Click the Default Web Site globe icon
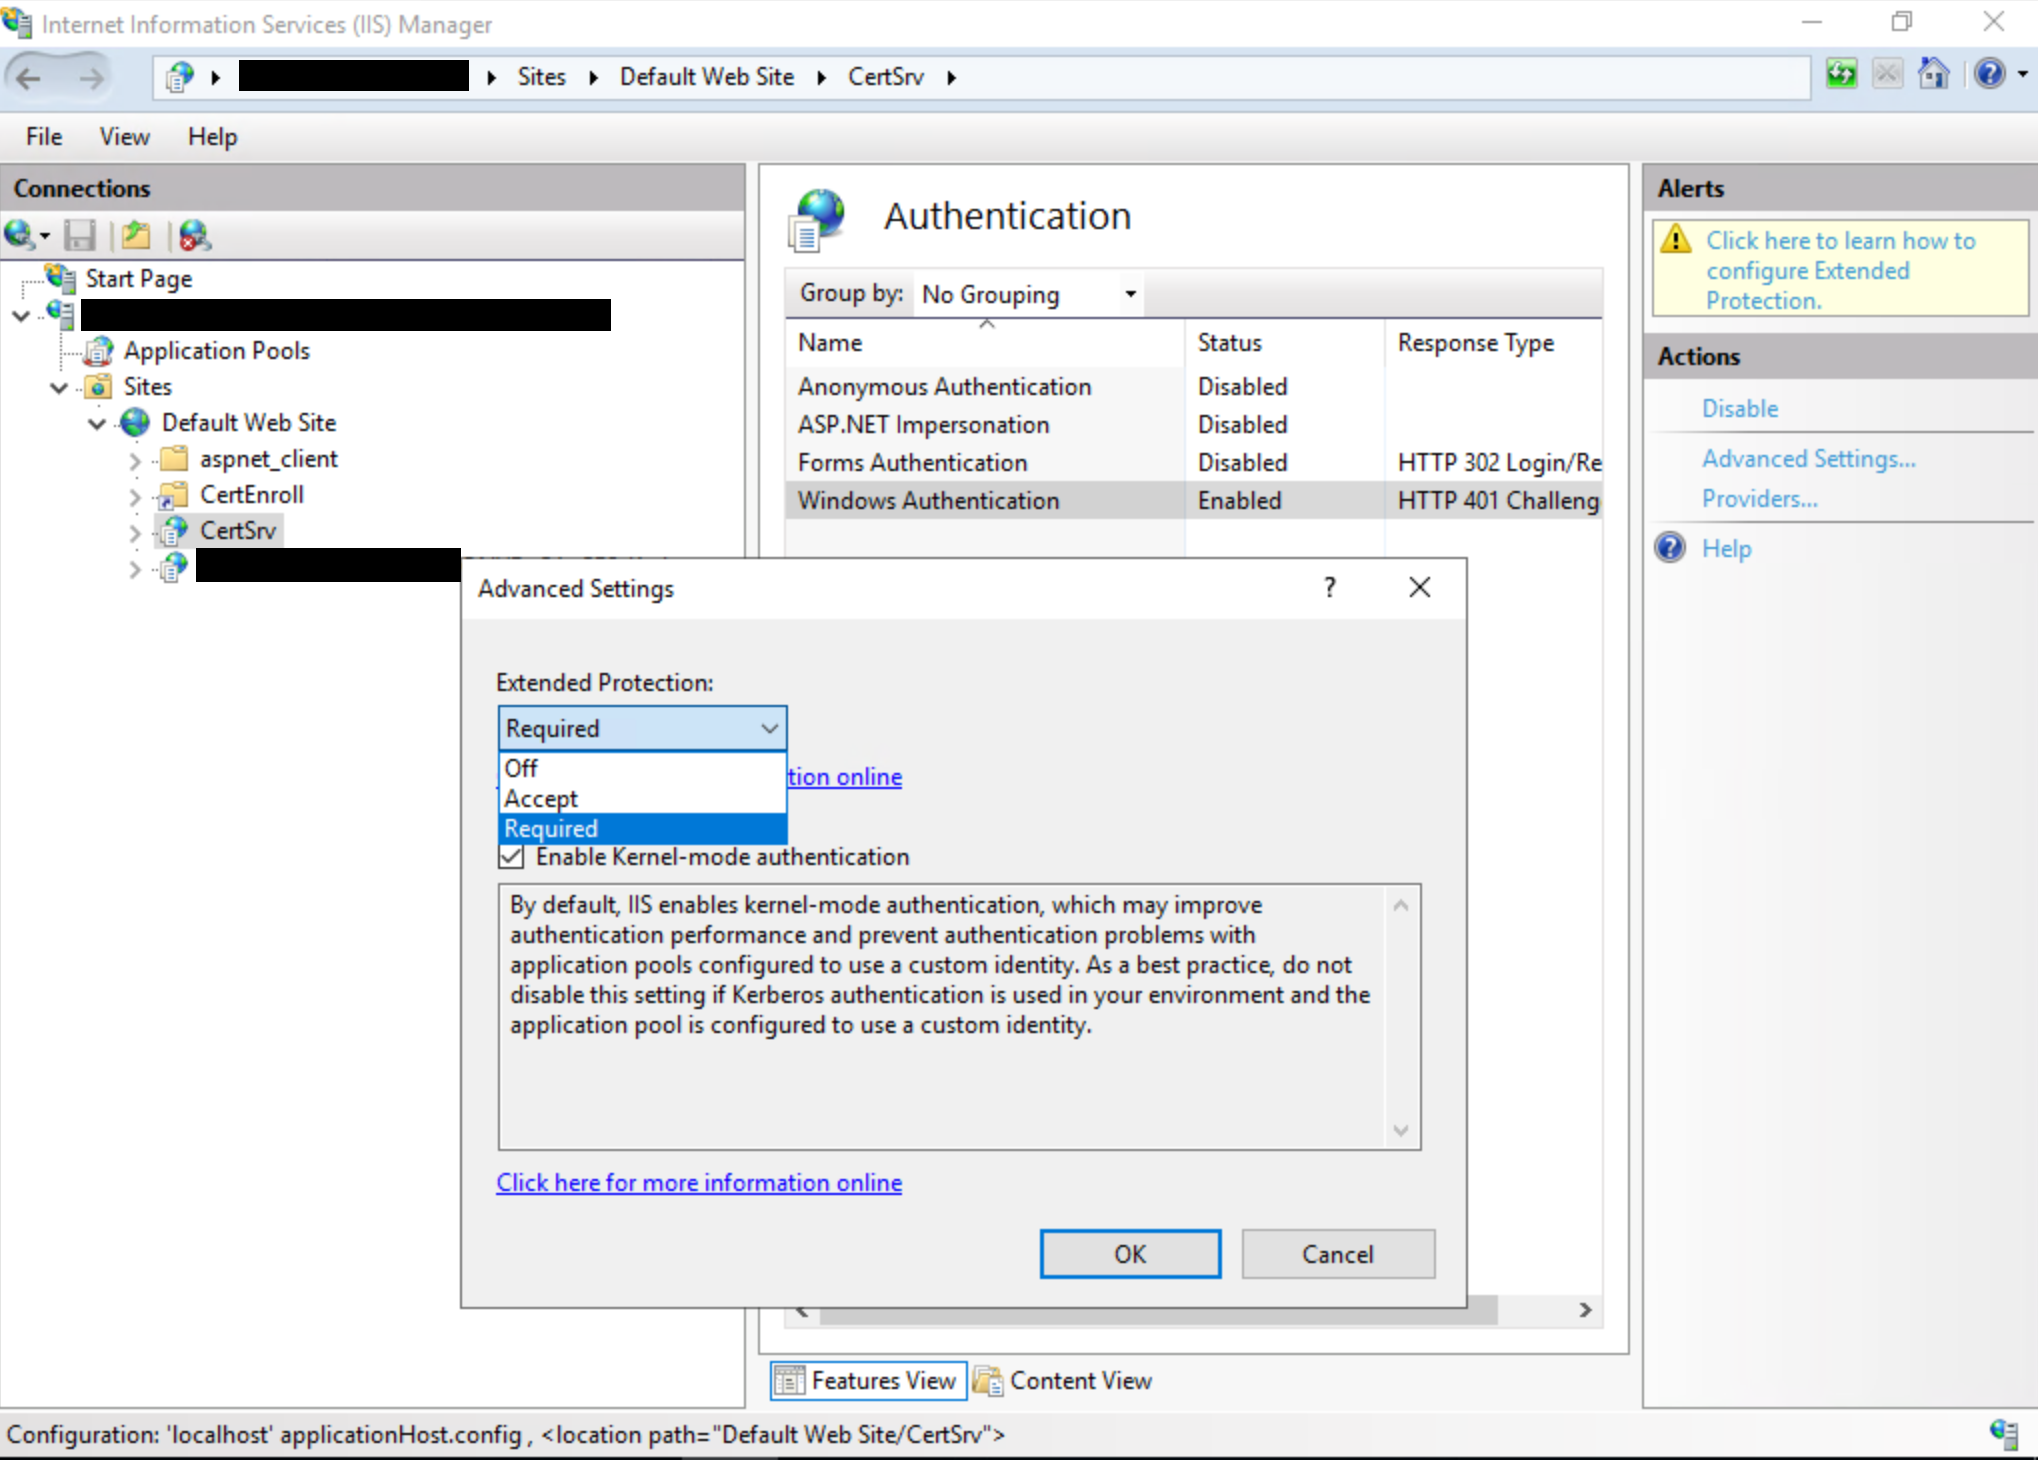This screenshot has height=1460, width=2038. [x=136, y=423]
